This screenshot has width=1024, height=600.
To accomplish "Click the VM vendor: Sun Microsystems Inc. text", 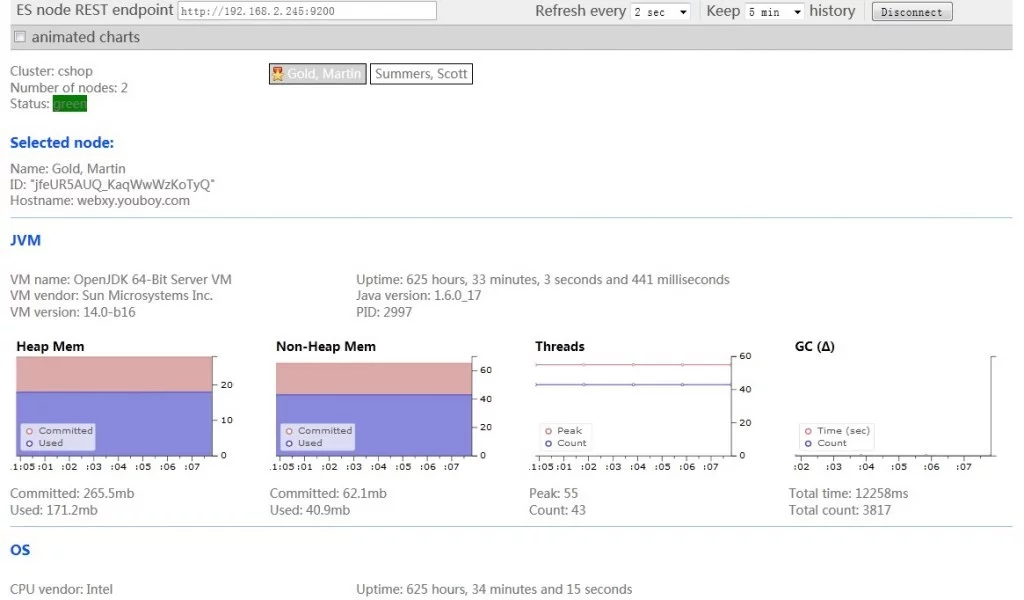I will coord(111,295).
